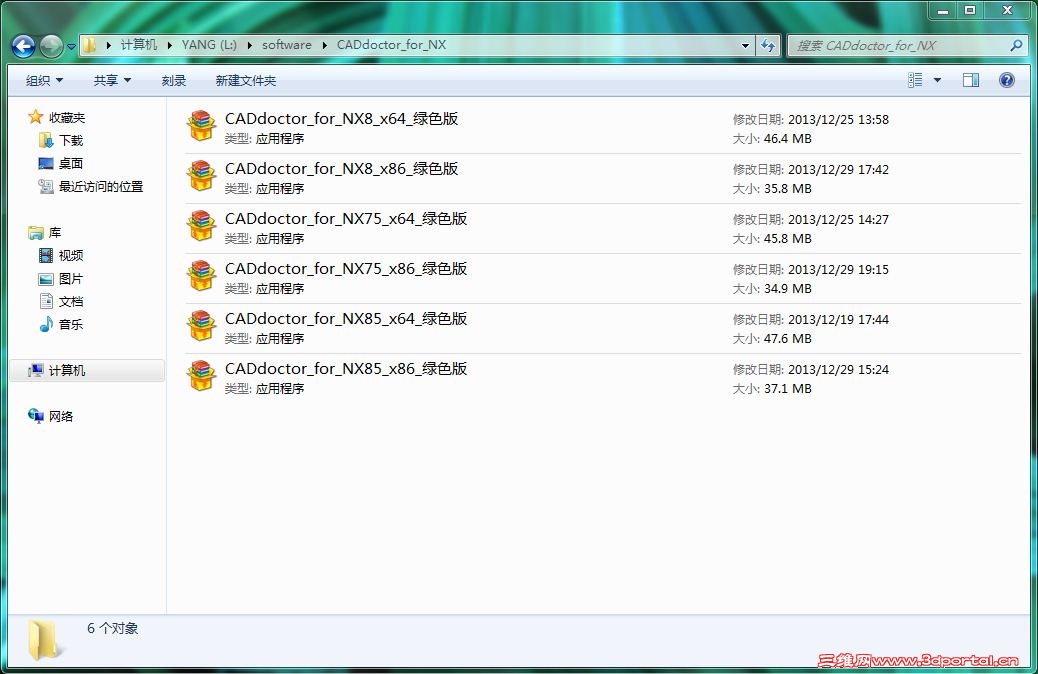Image resolution: width=1038 pixels, height=674 pixels.
Task: Click the 网络 globe icon
Action: (36, 416)
